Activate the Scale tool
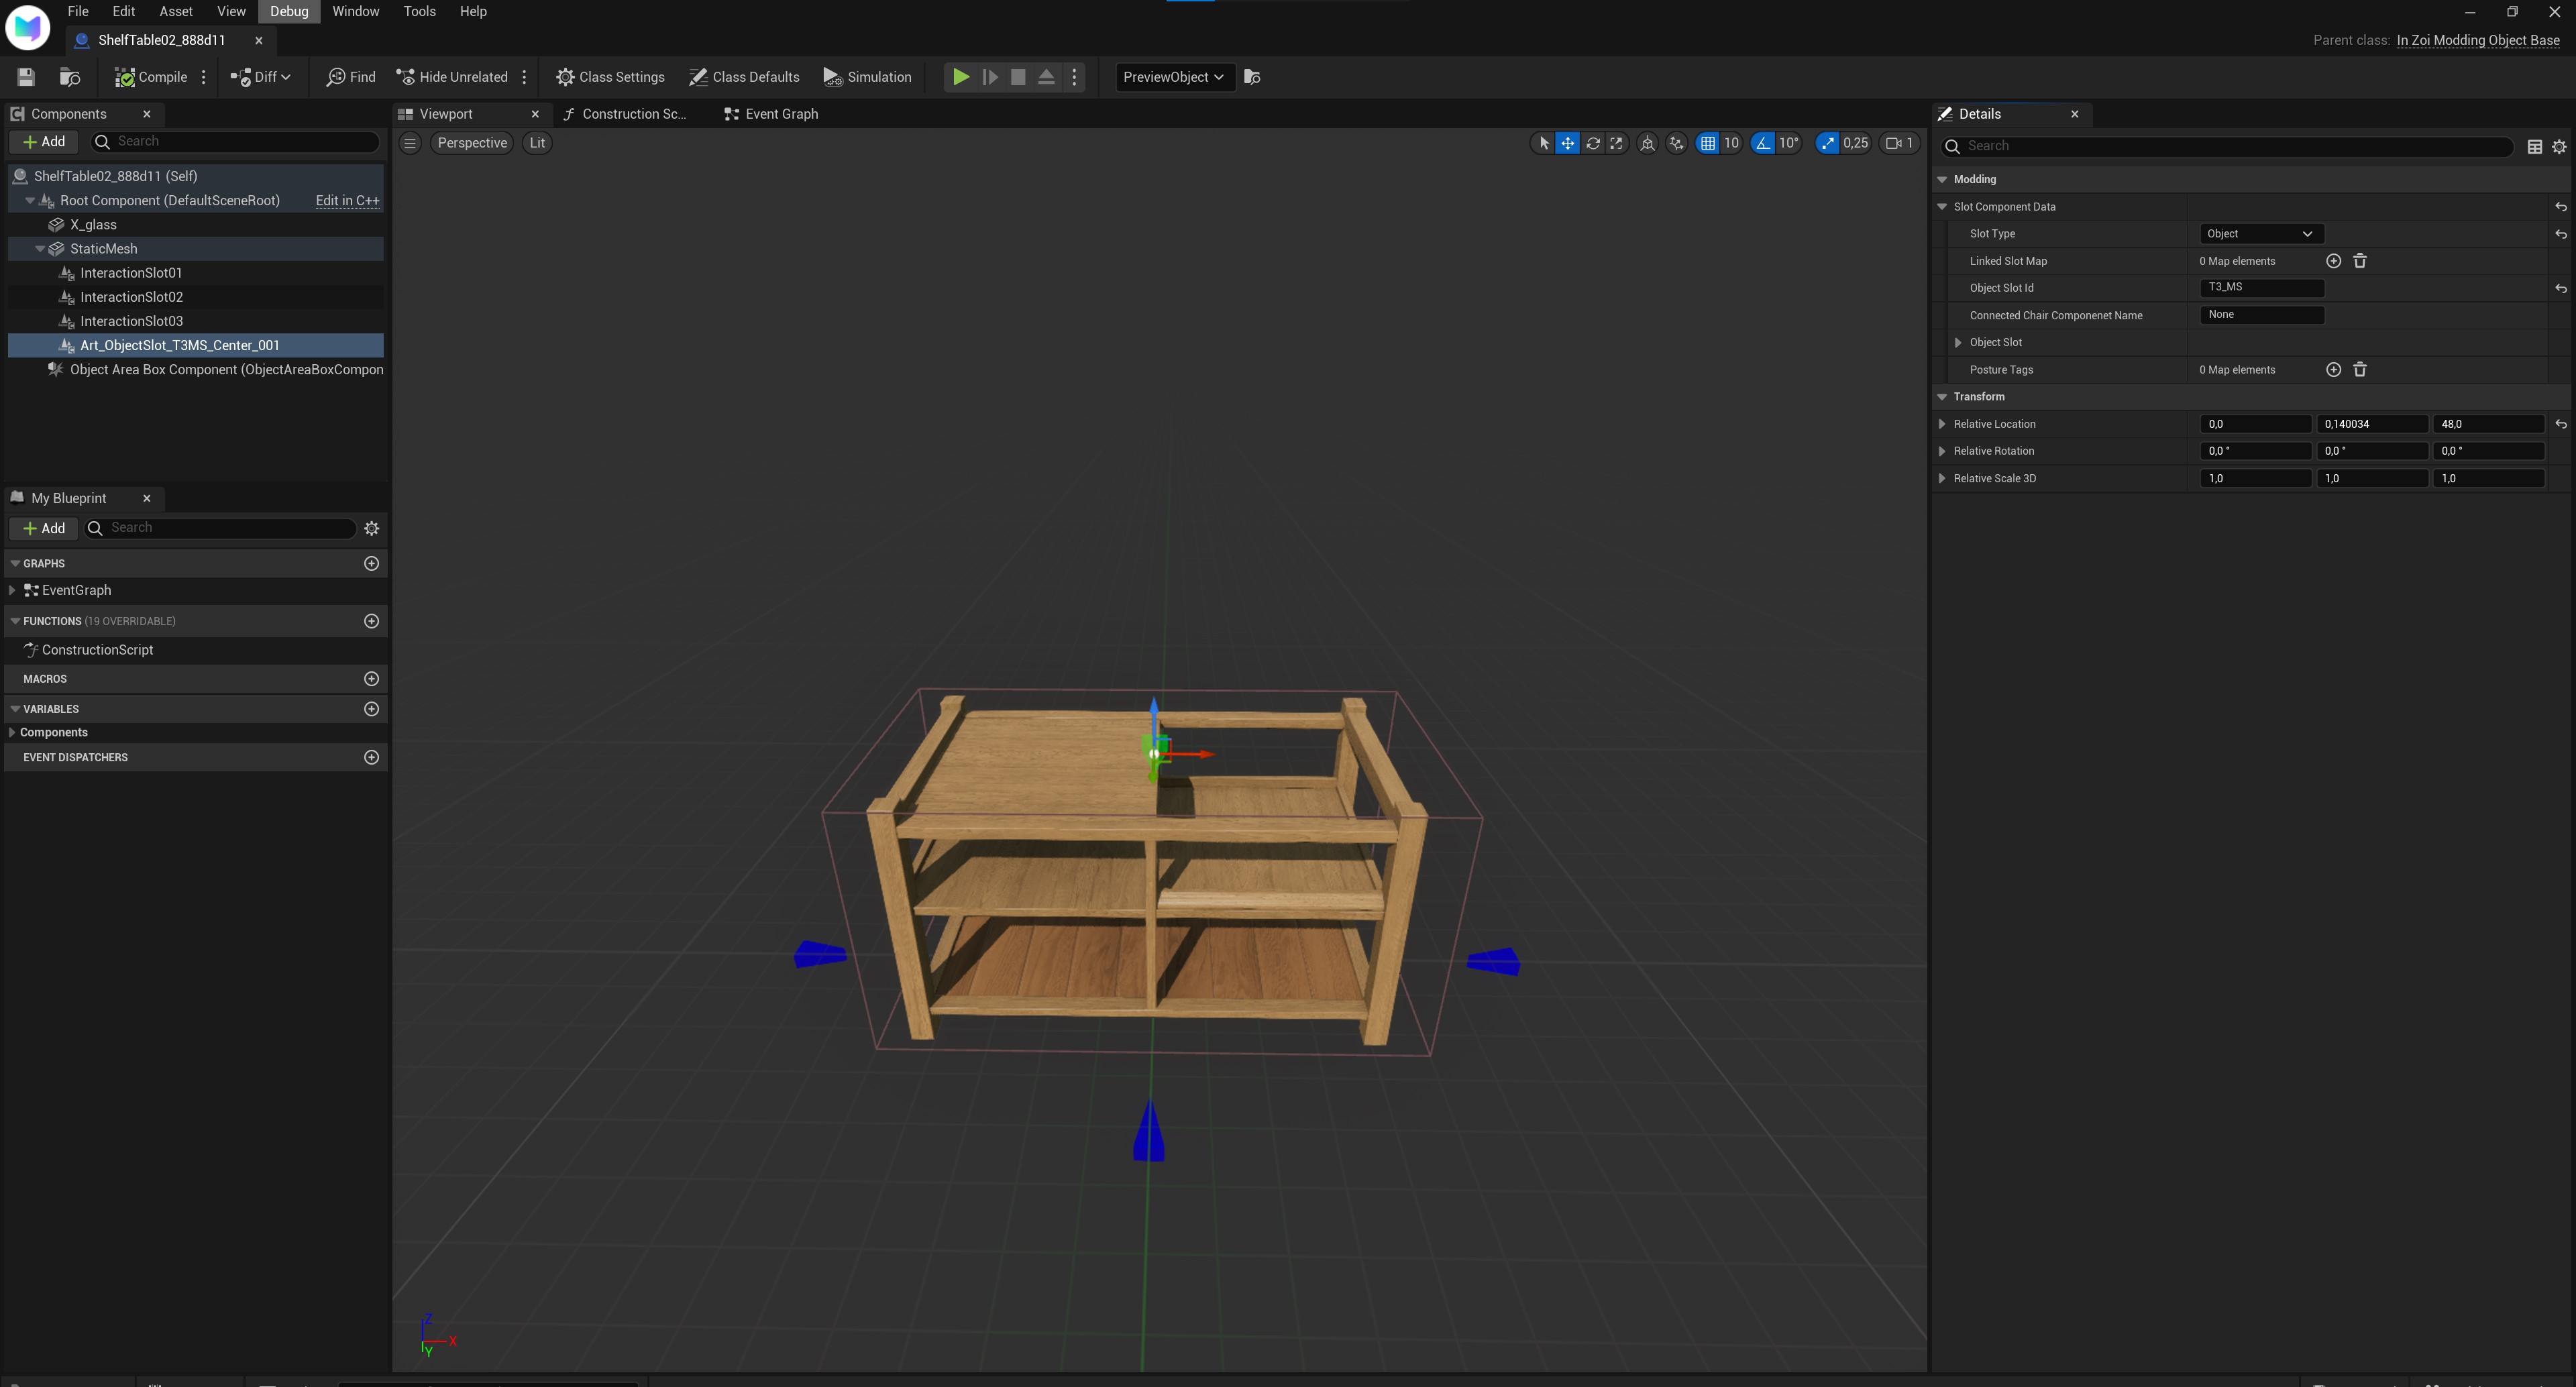 (x=1616, y=143)
